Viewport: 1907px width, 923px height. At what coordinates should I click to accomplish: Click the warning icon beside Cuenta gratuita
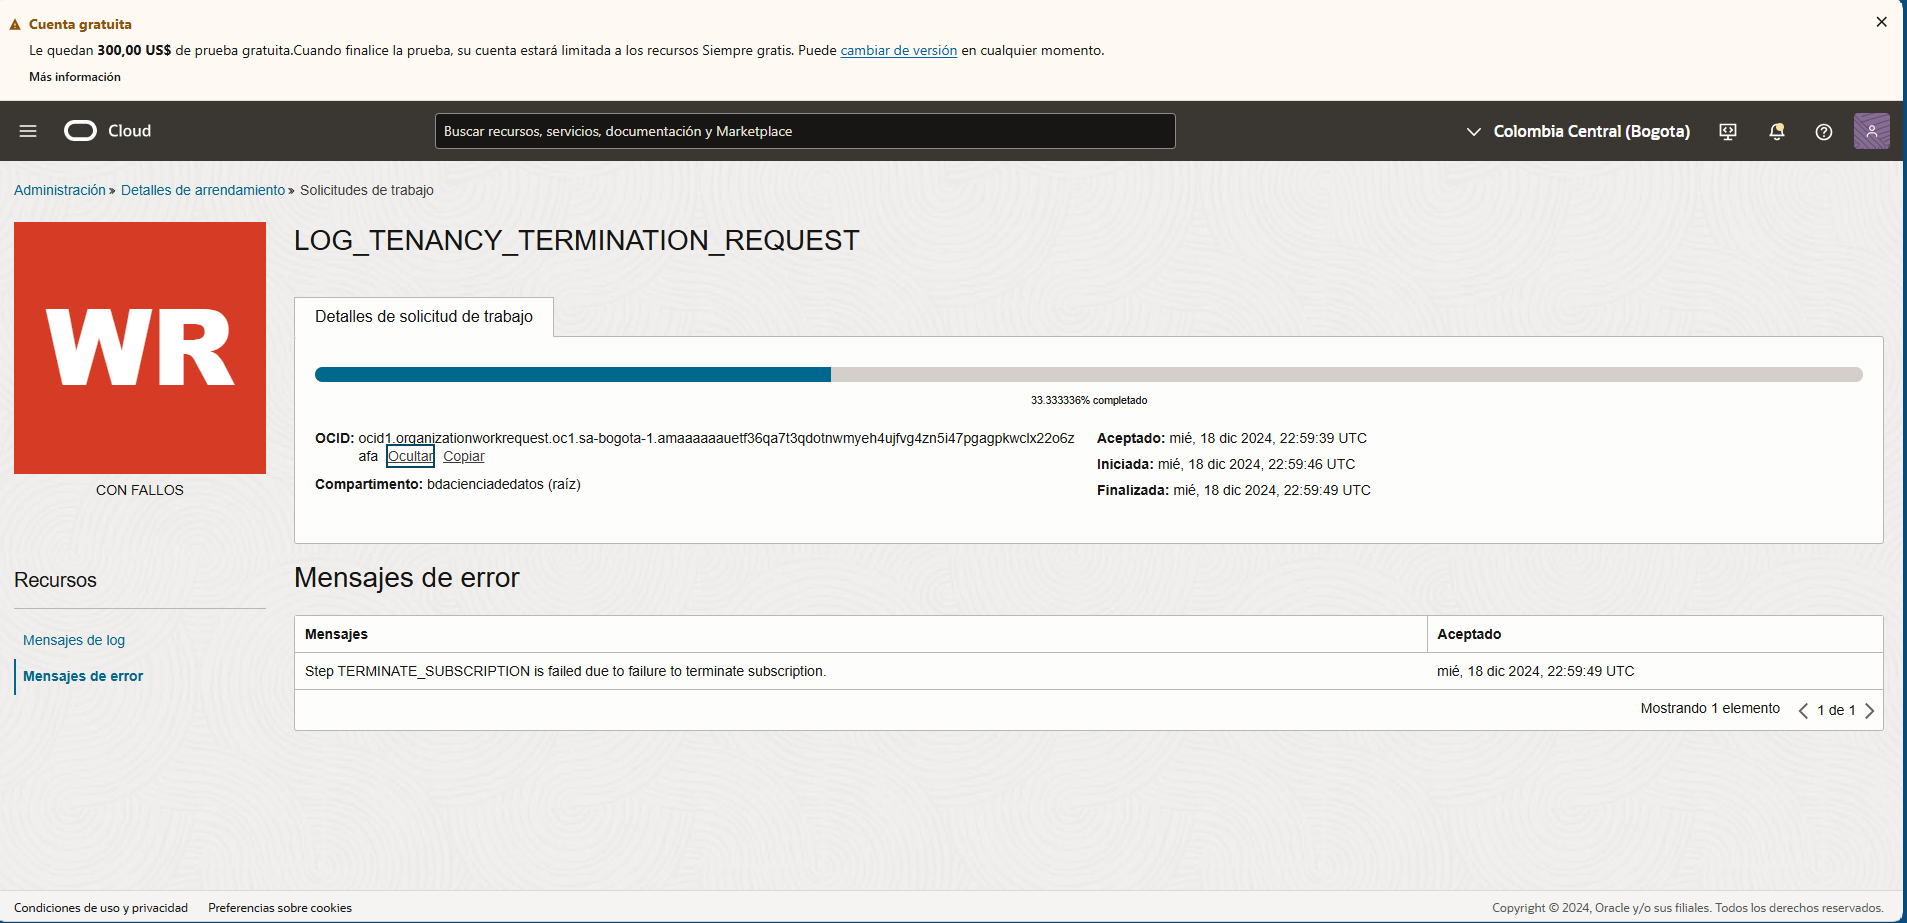tap(15, 24)
